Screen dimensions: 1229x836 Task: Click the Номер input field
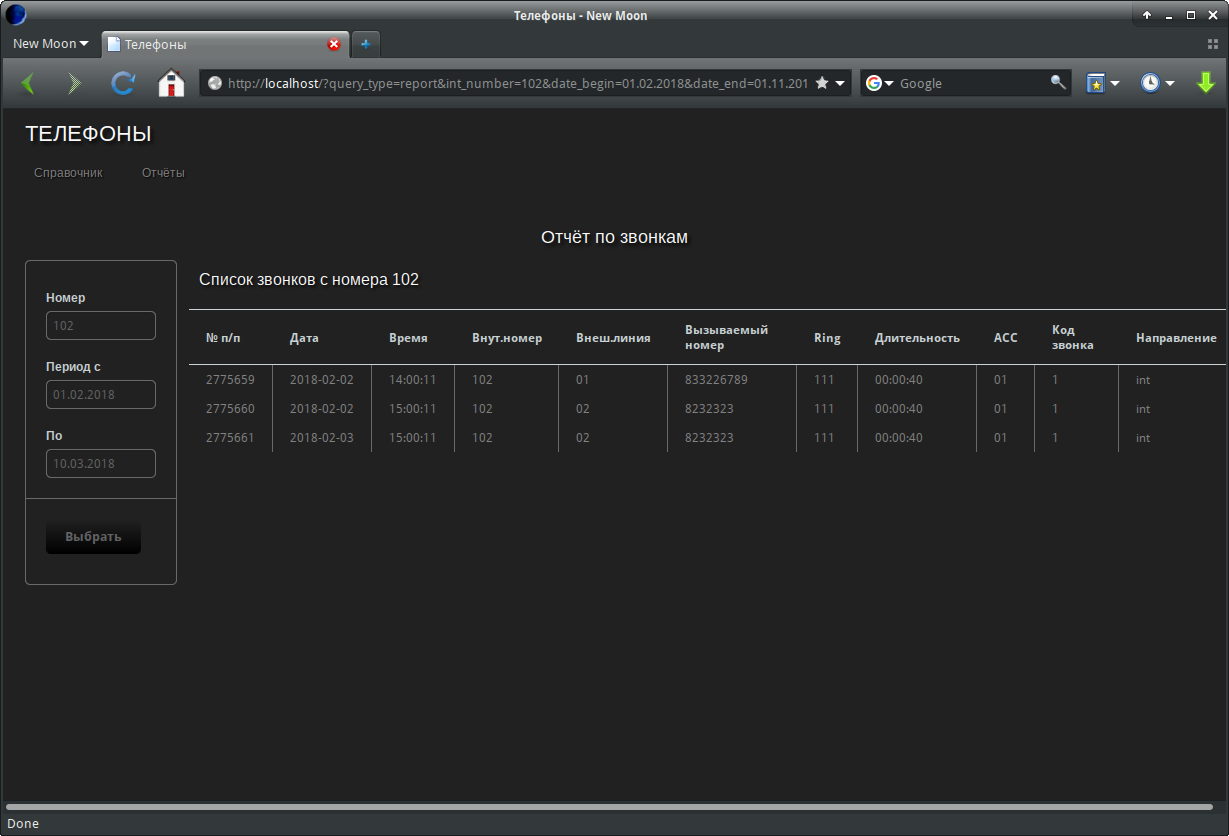(x=101, y=326)
